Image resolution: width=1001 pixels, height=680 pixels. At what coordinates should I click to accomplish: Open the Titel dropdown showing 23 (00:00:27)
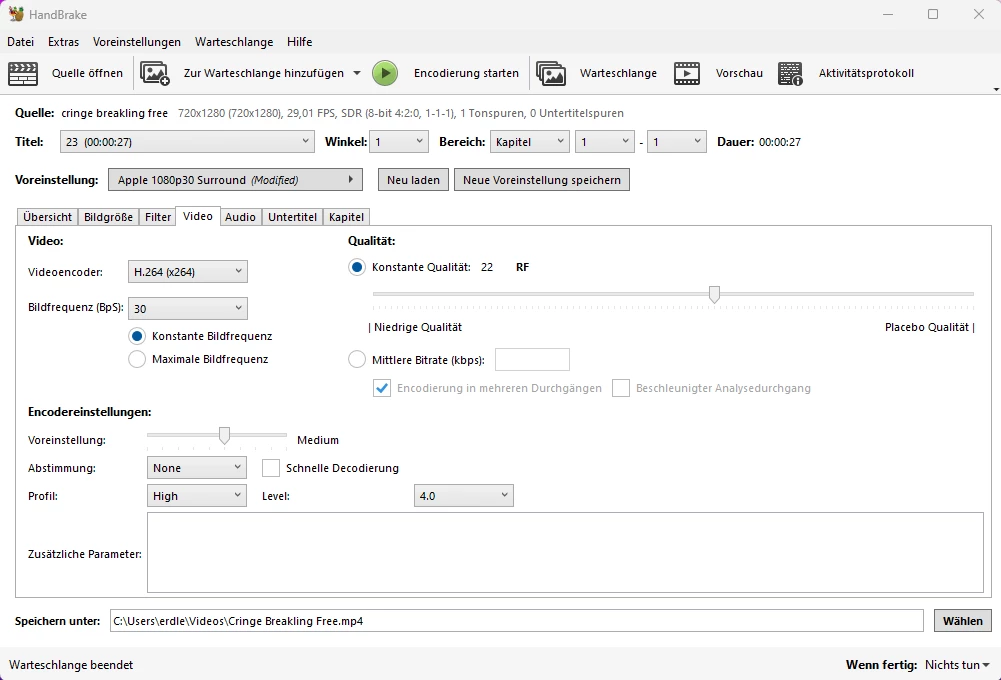point(187,142)
